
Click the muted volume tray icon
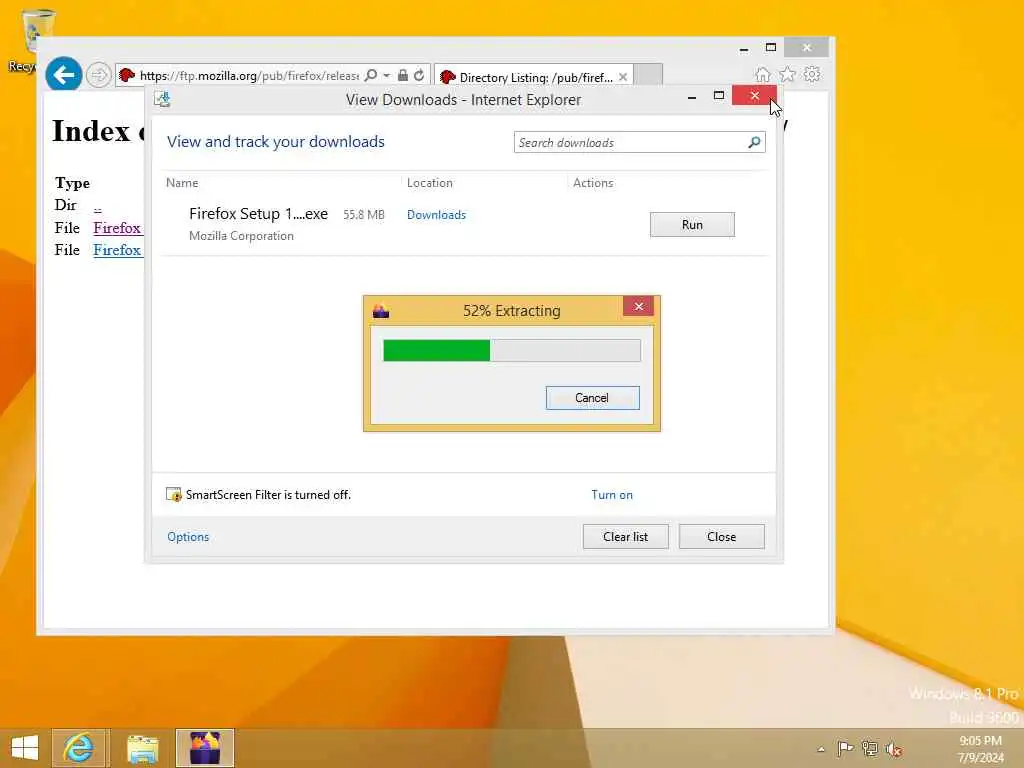[x=894, y=749]
